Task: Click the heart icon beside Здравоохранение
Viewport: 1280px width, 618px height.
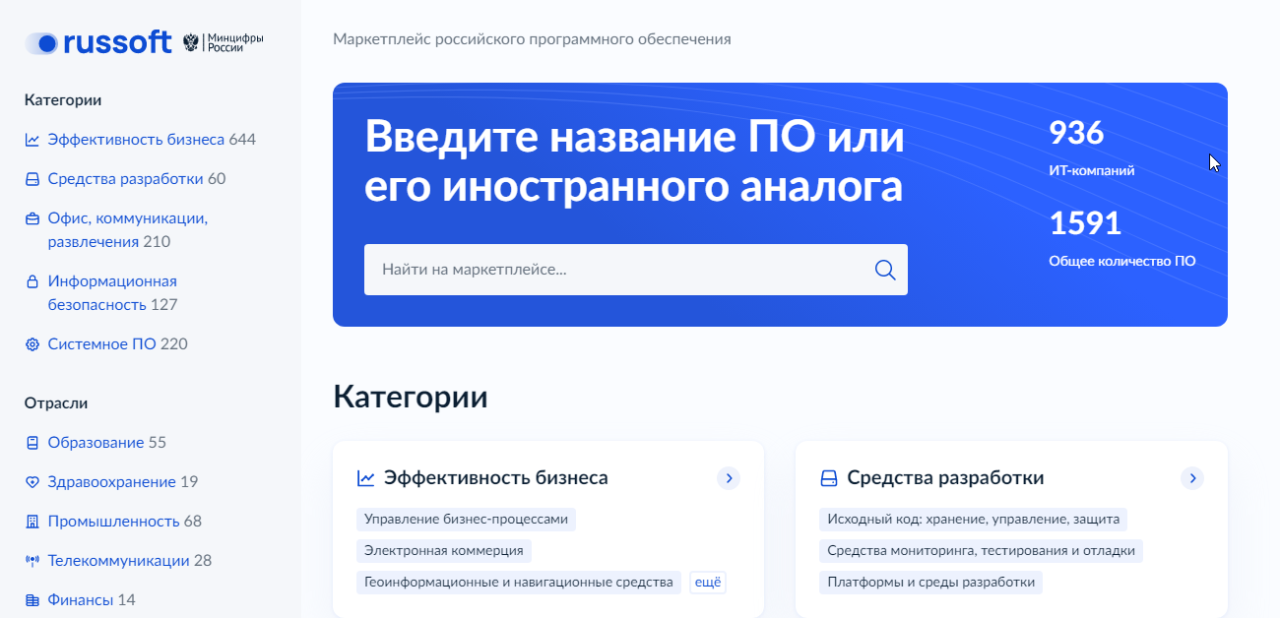Action: point(32,482)
